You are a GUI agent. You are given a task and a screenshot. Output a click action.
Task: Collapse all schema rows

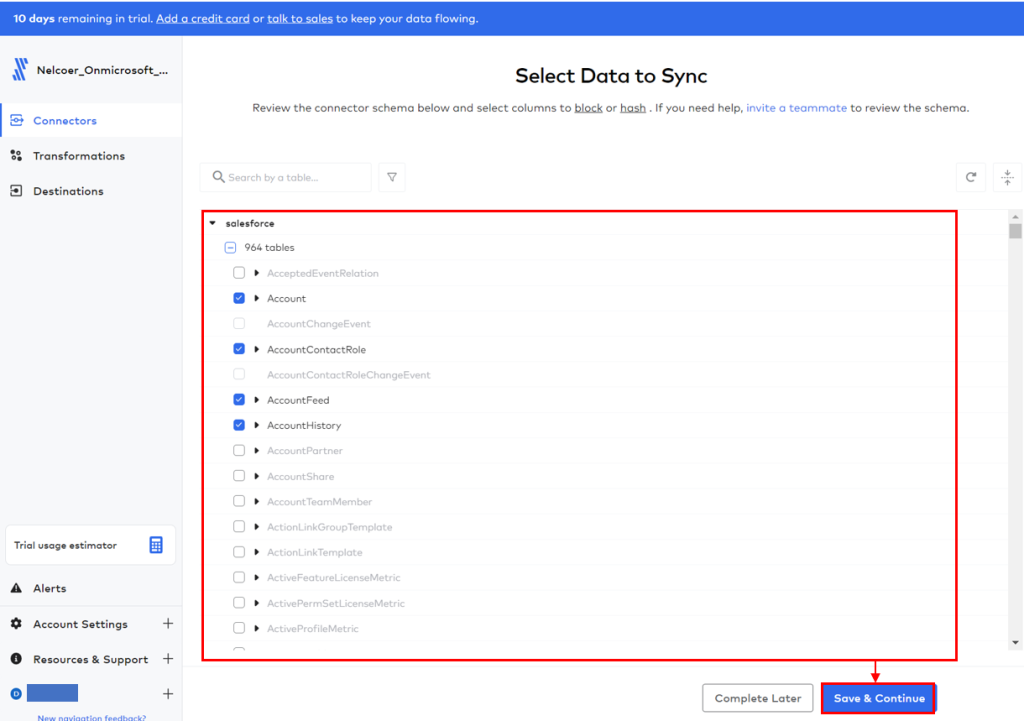(1007, 177)
